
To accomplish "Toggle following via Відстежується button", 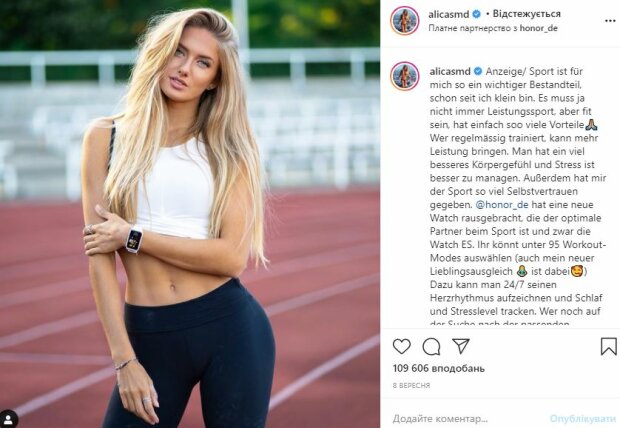I will (x=526, y=14).
